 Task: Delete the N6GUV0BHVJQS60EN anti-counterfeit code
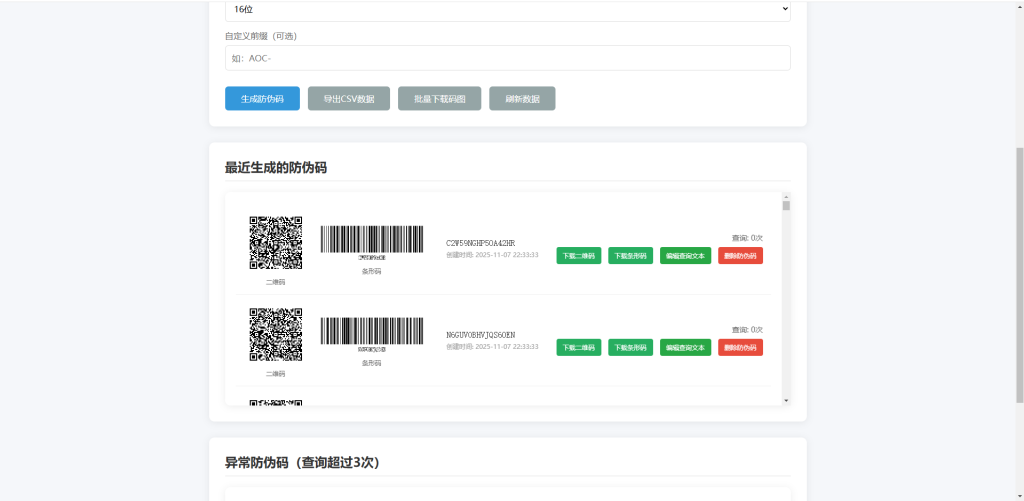740,347
